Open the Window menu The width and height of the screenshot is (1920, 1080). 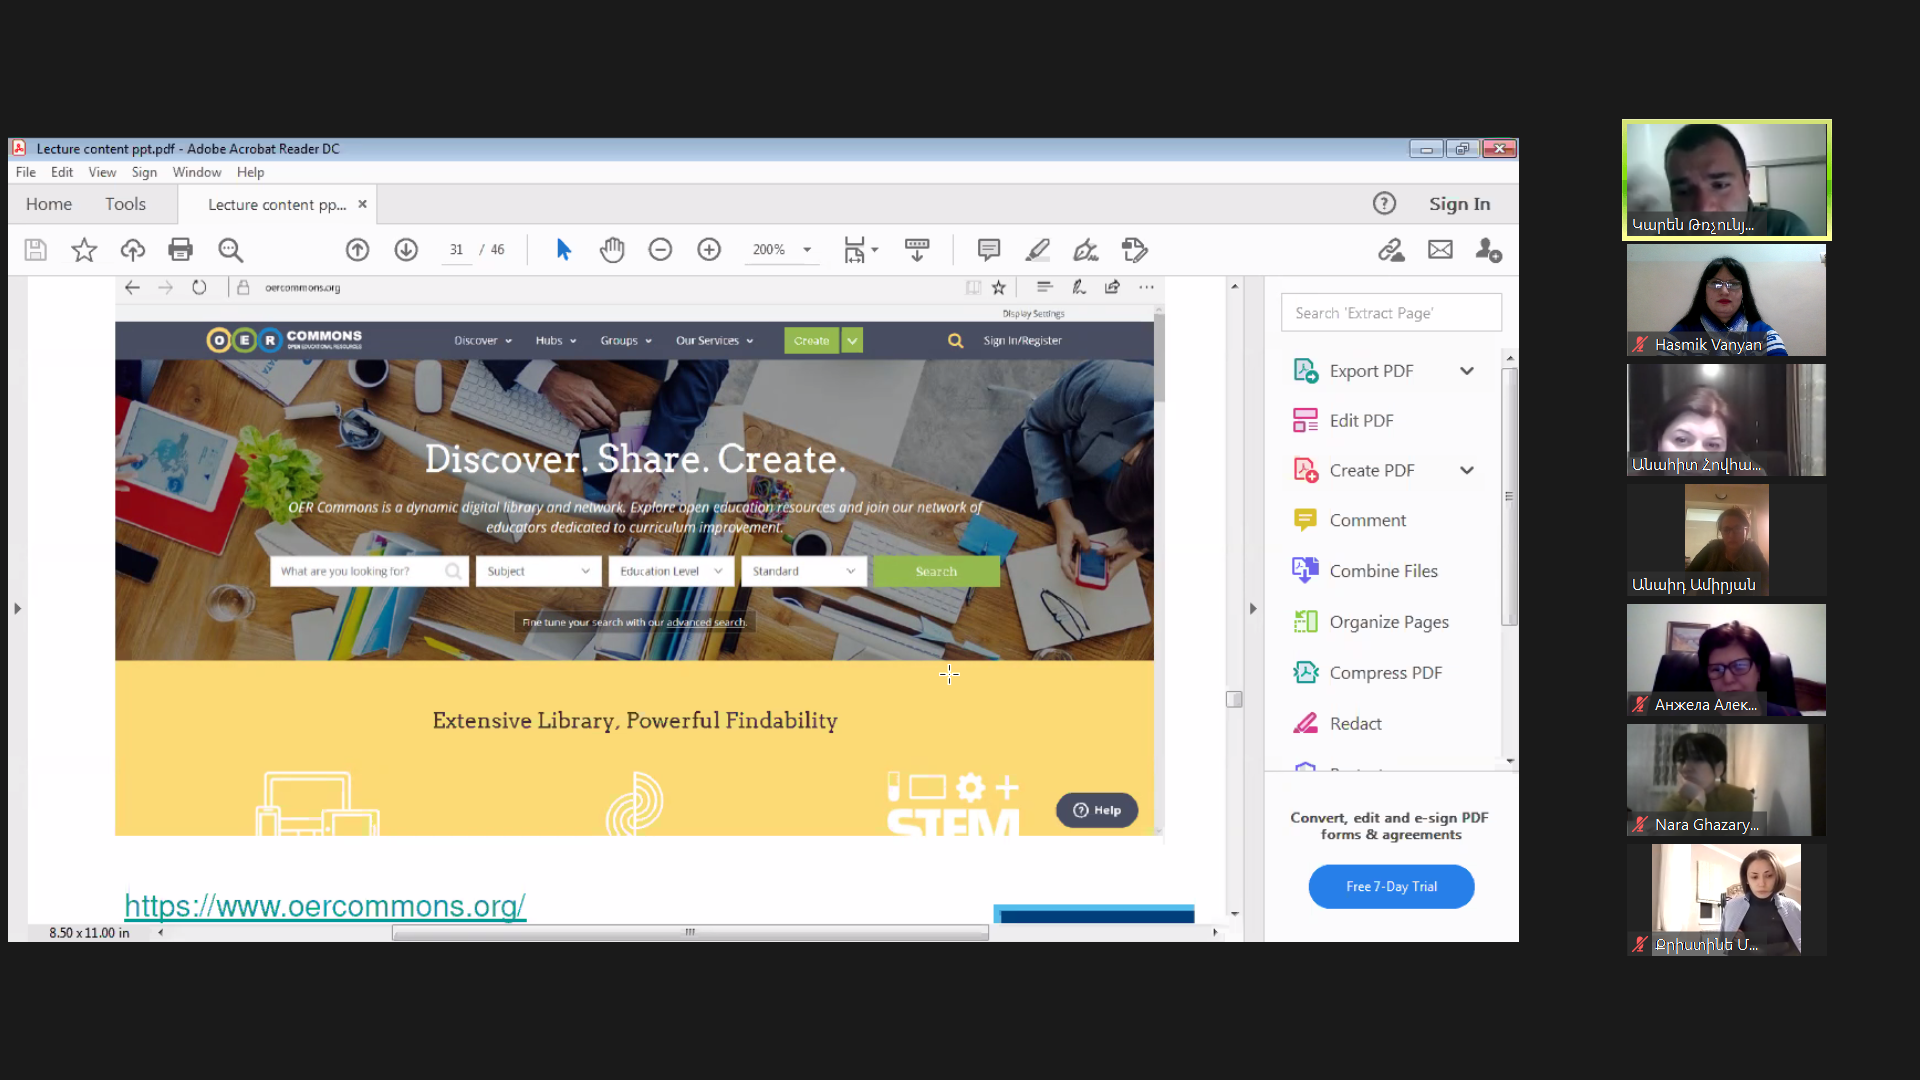(x=197, y=172)
